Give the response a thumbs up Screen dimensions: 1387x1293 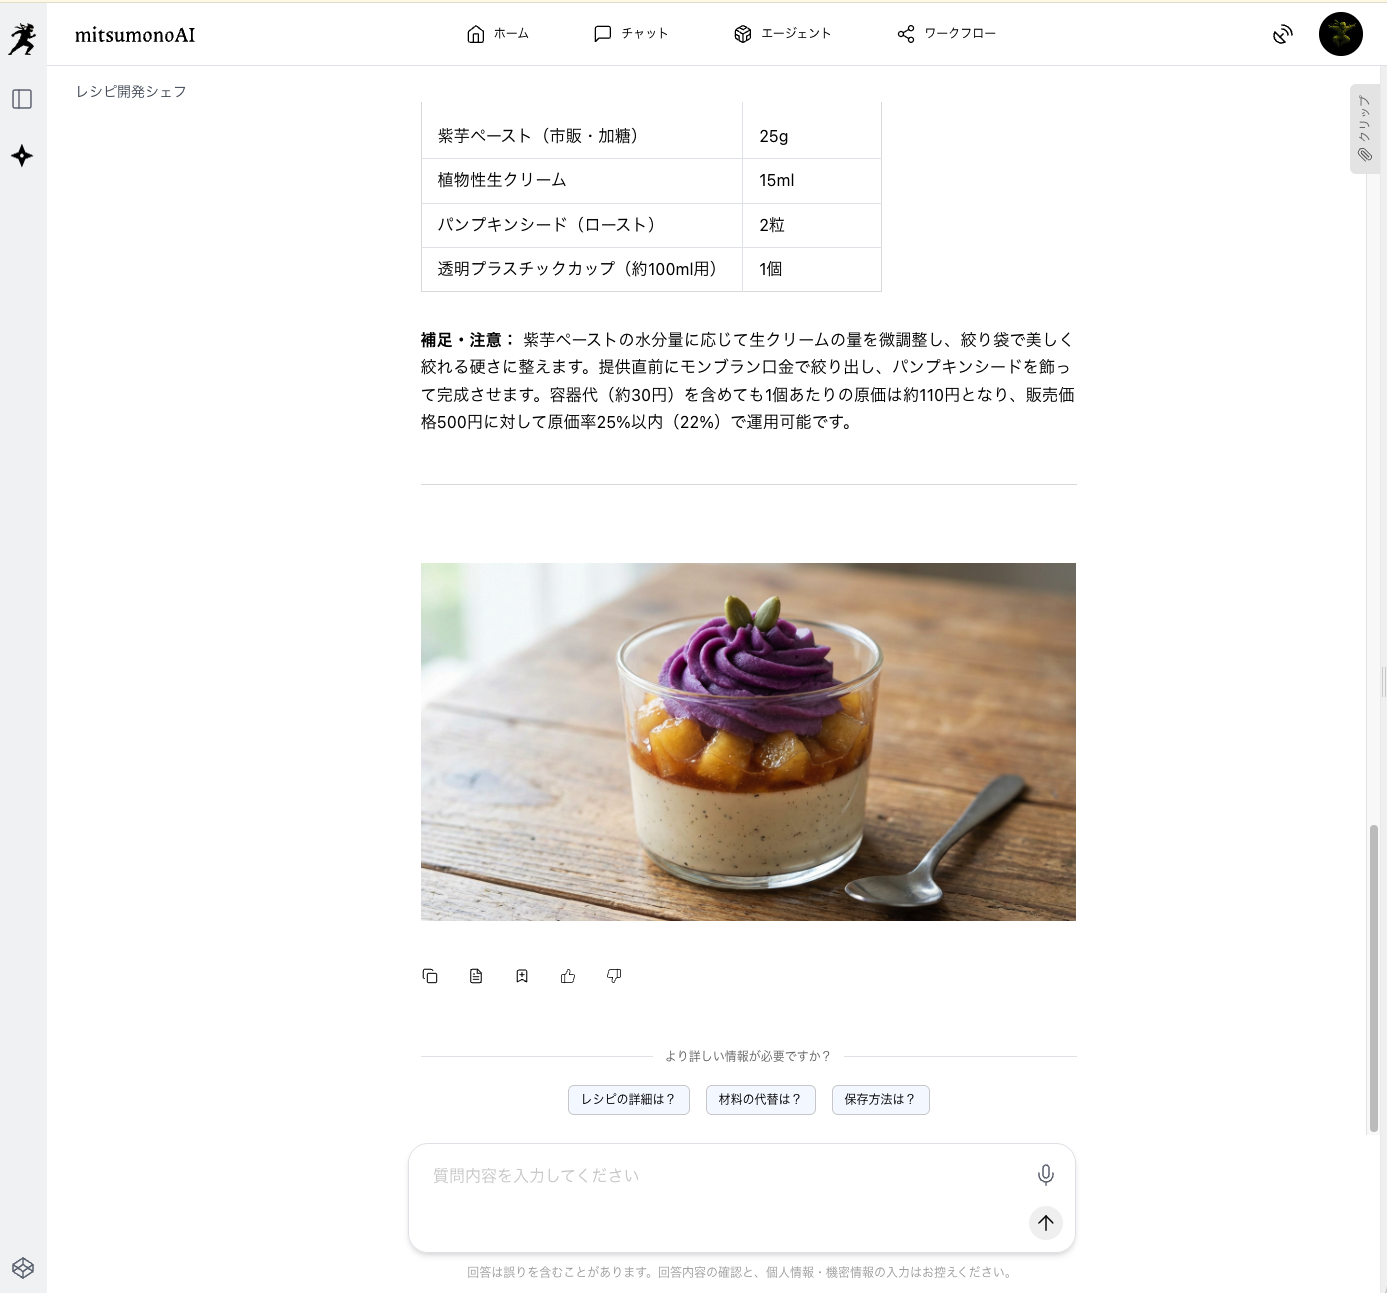[x=568, y=976]
